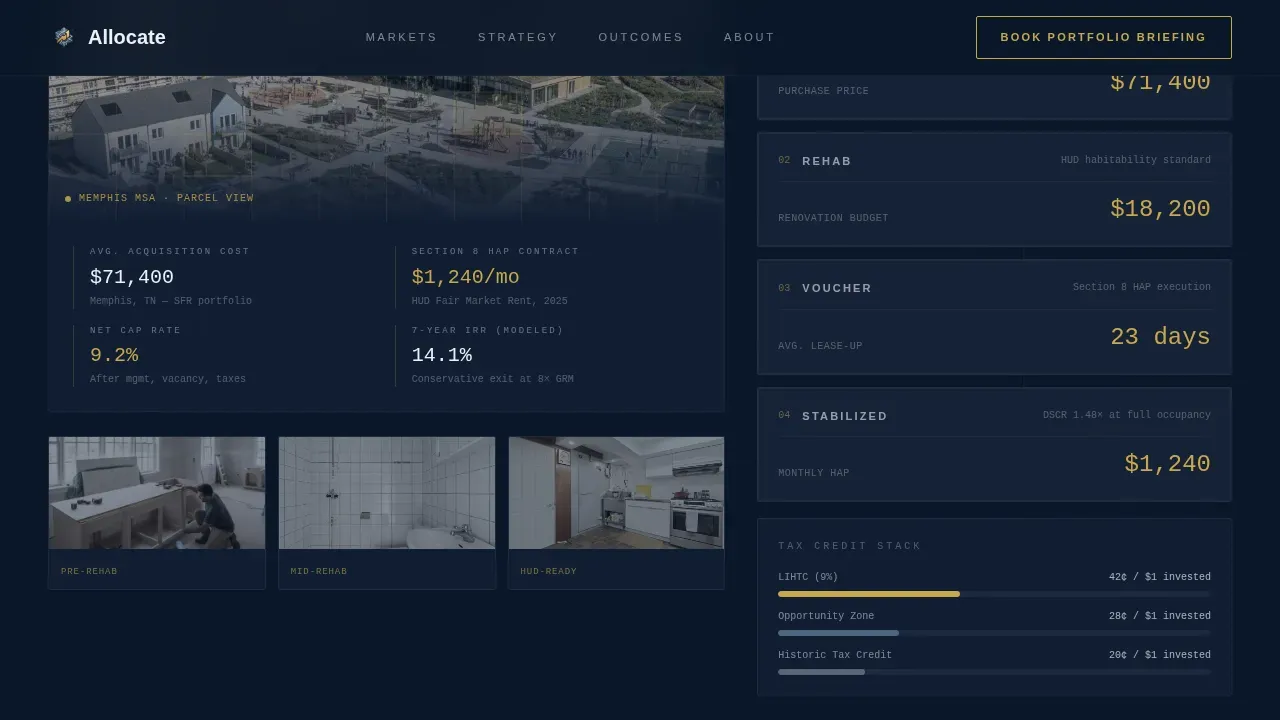Click the Memphis MSA aerial parcel image

coord(386,148)
